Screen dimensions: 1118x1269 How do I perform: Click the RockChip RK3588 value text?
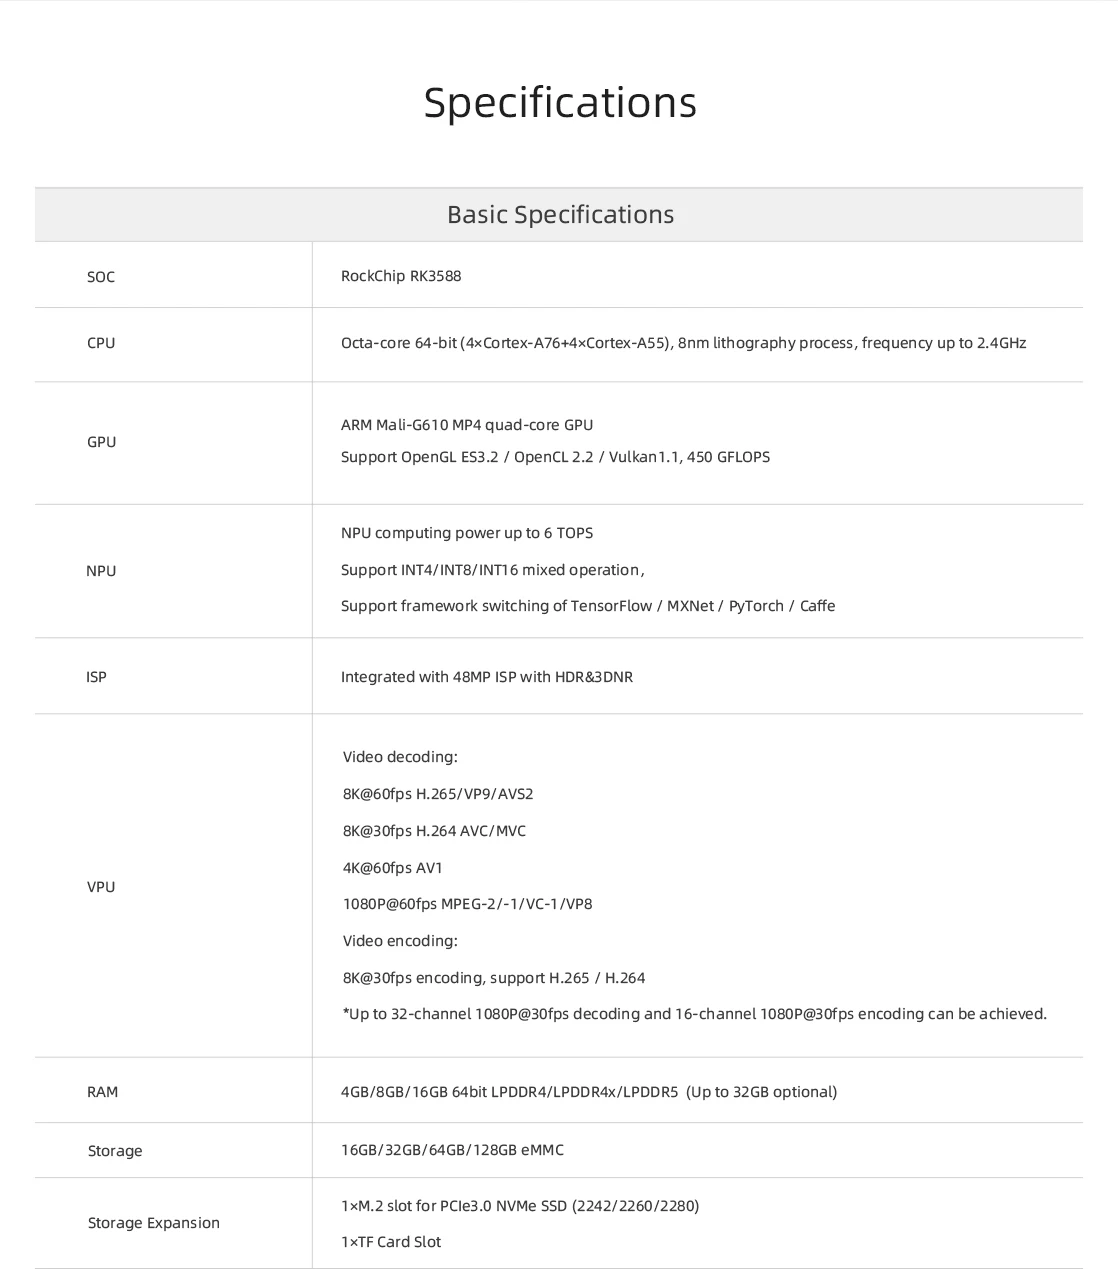click(401, 276)
